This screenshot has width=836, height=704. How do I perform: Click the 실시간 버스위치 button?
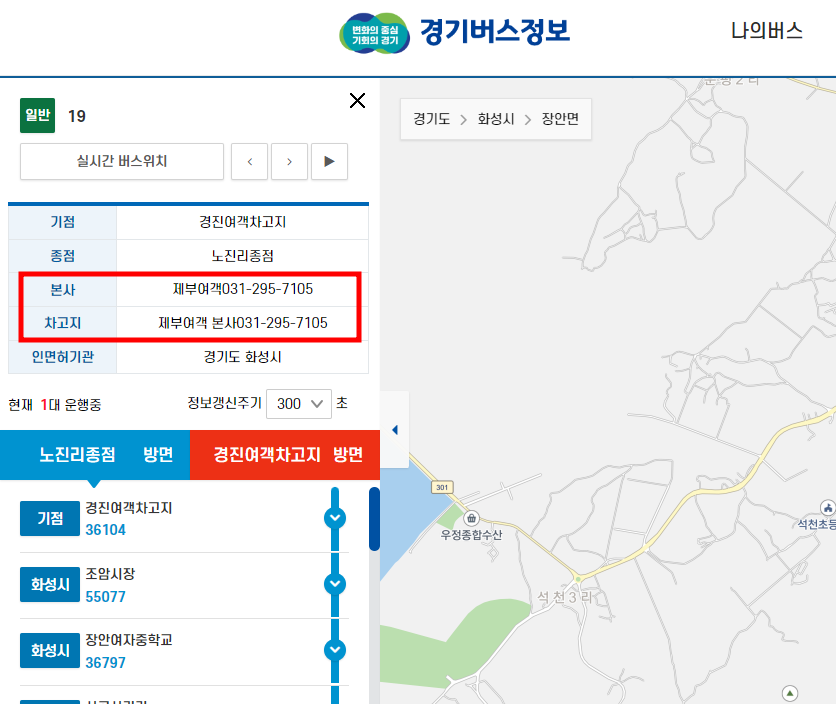121,161
